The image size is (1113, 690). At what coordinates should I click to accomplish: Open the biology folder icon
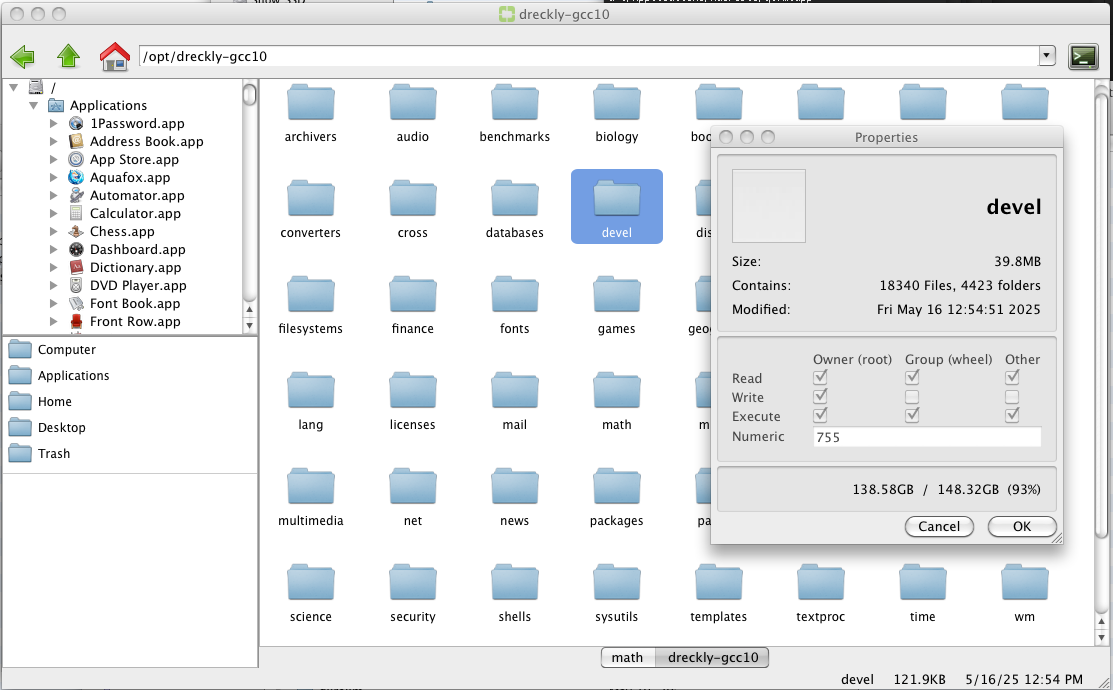pyautogui.click(x=617, y=103)
